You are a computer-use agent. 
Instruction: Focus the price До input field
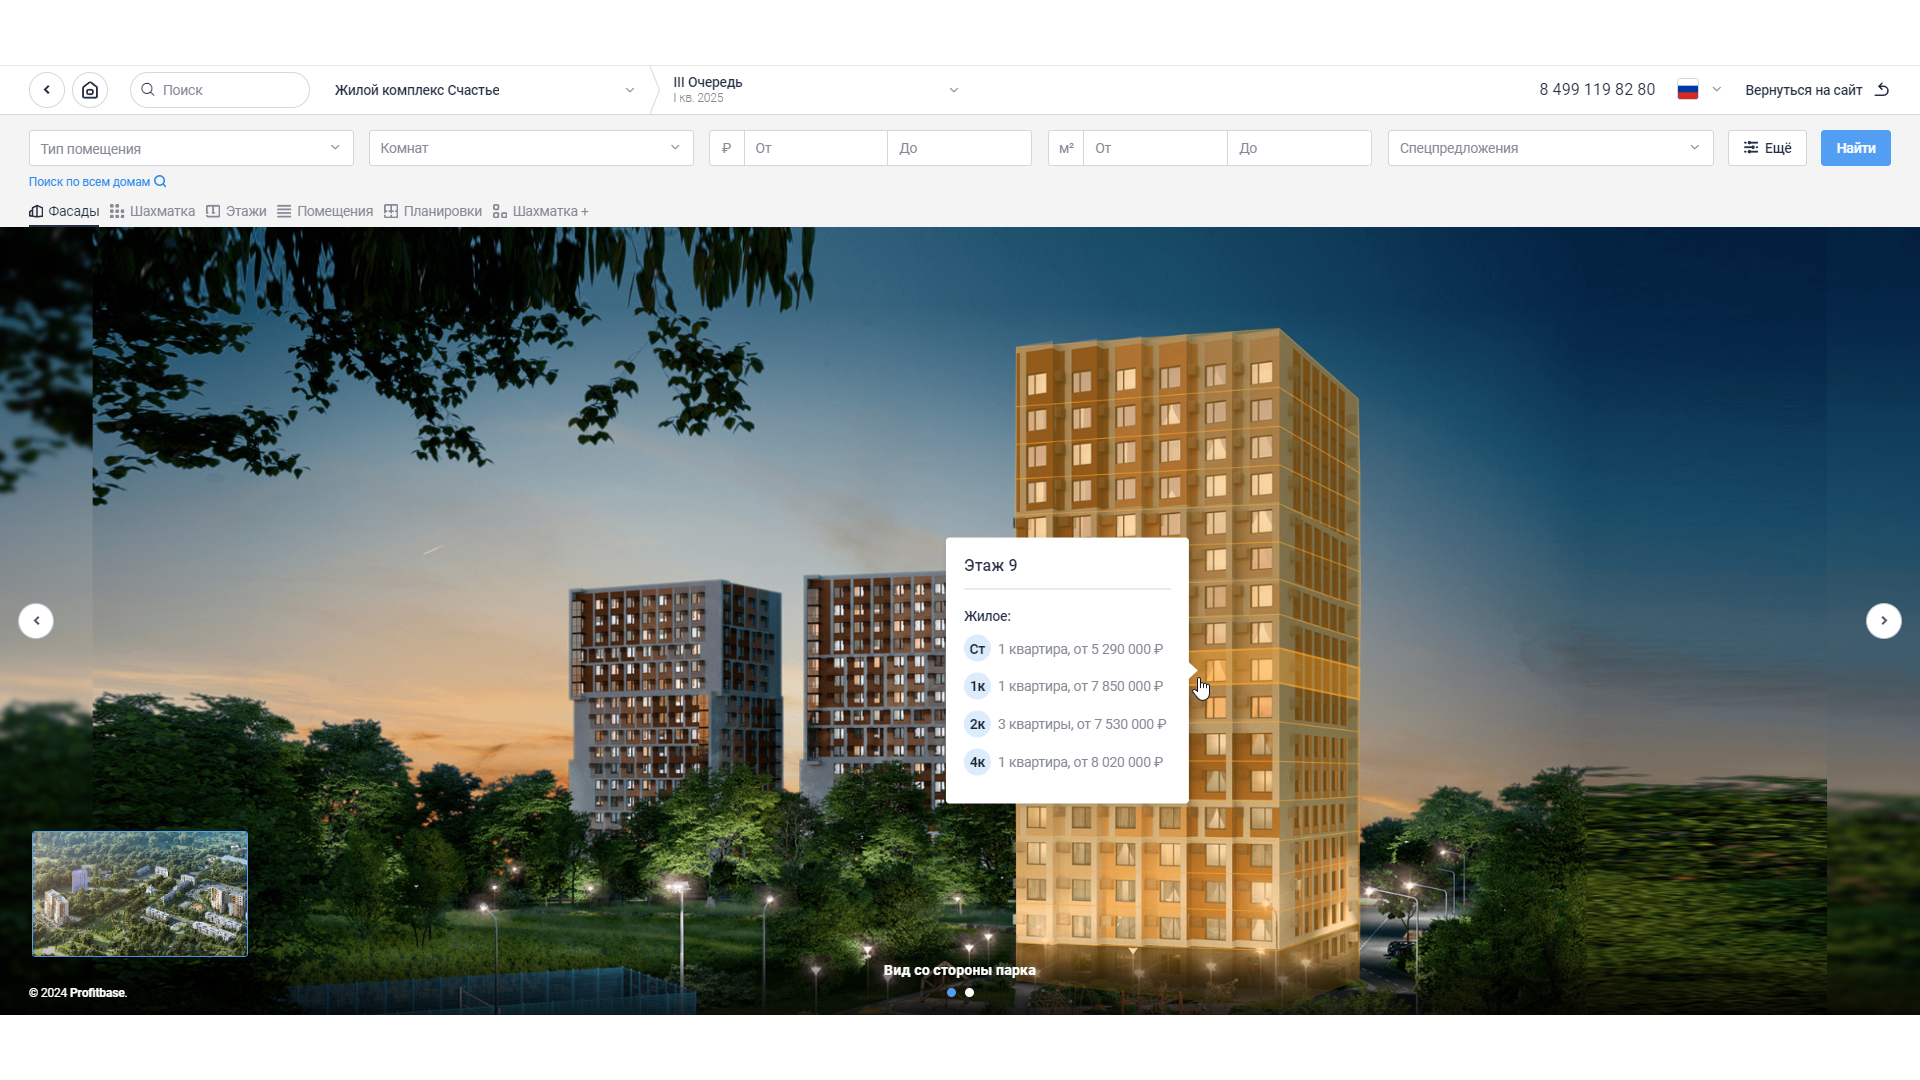pyautogui.click(x=959, y=148)
